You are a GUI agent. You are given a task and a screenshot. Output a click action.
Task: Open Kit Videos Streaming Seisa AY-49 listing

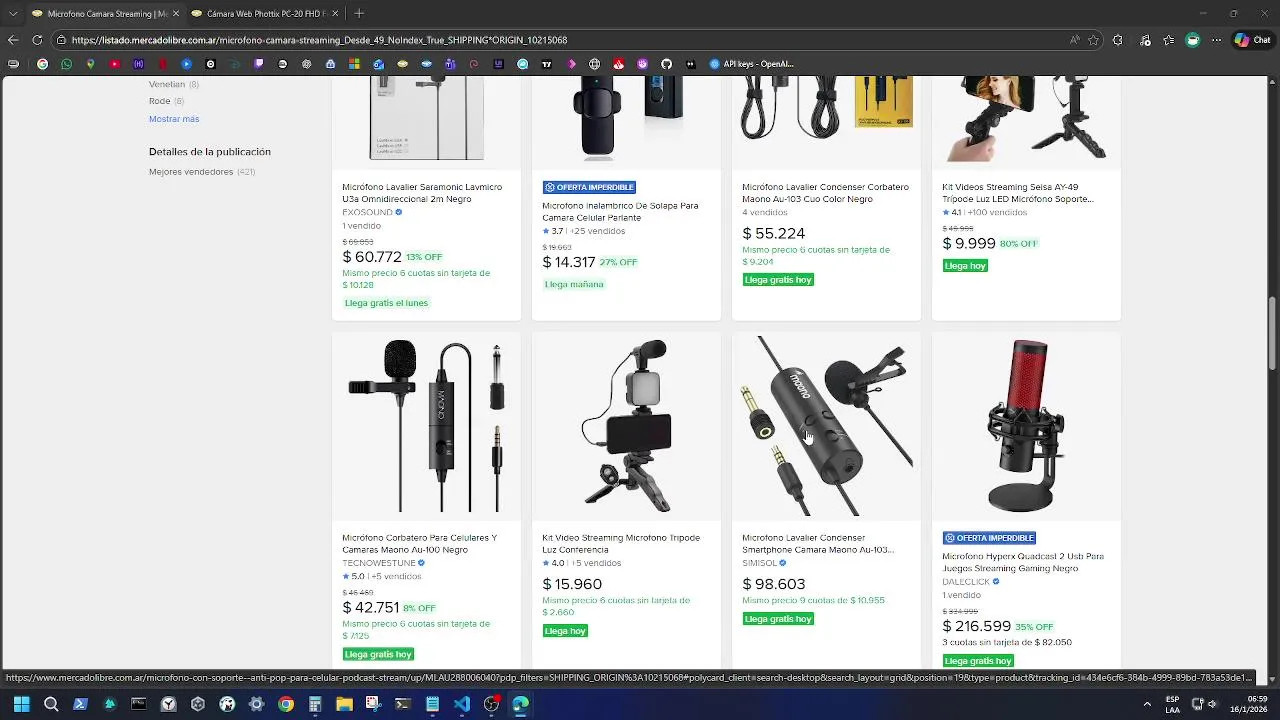tap(1018, 193)
